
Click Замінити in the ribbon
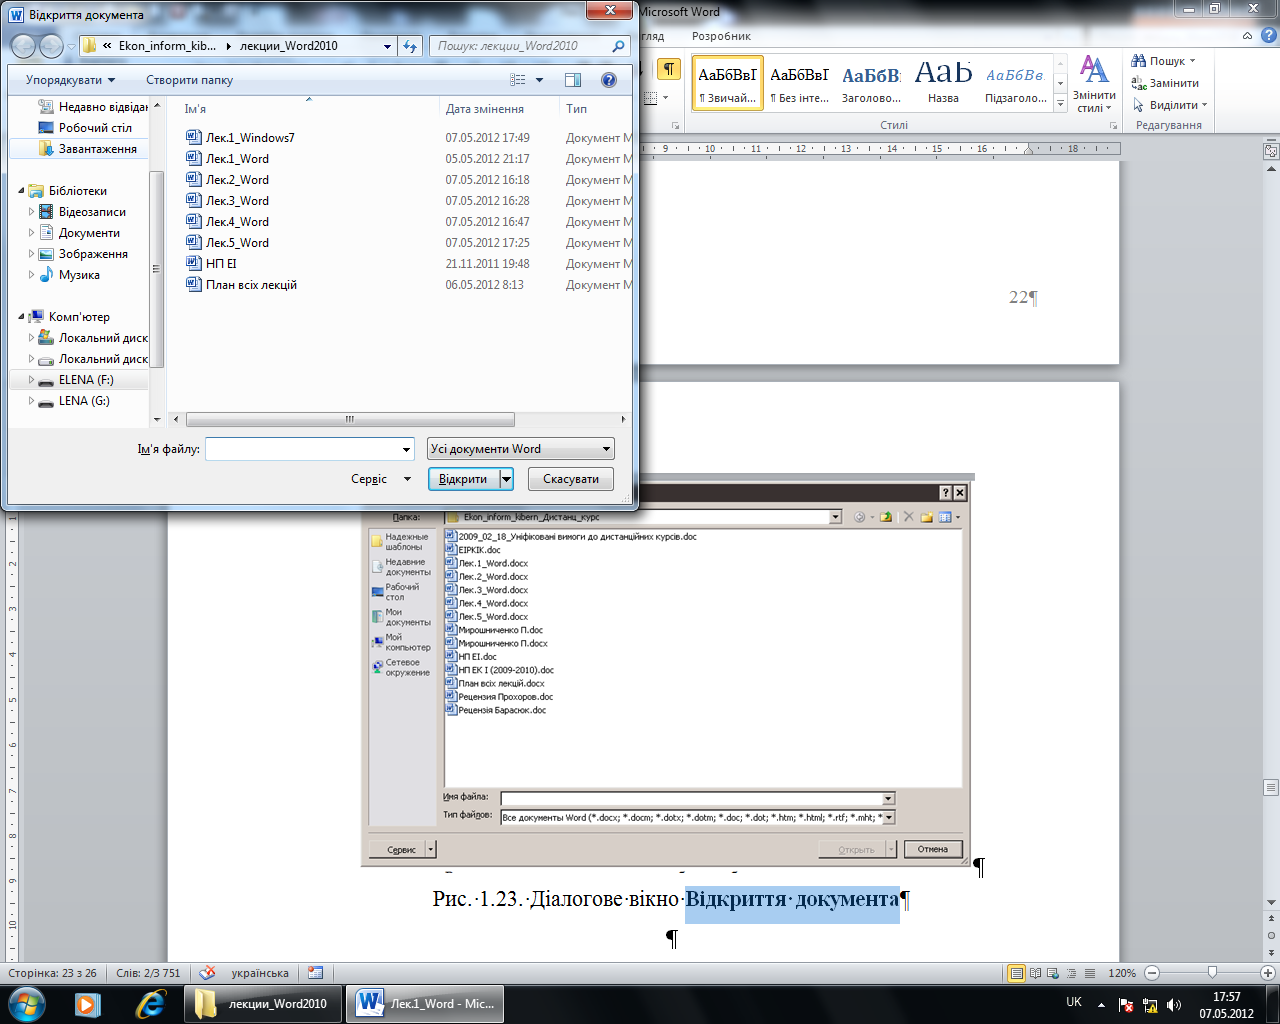click(x=1166, y=83)
